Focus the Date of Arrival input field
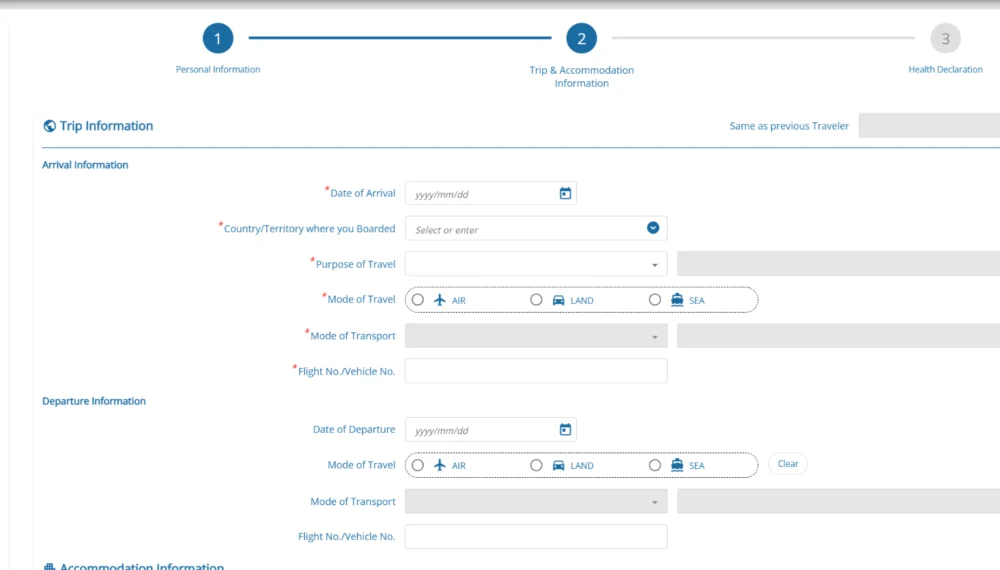Viewport: 1000px width, 570px height. point(490,193)
